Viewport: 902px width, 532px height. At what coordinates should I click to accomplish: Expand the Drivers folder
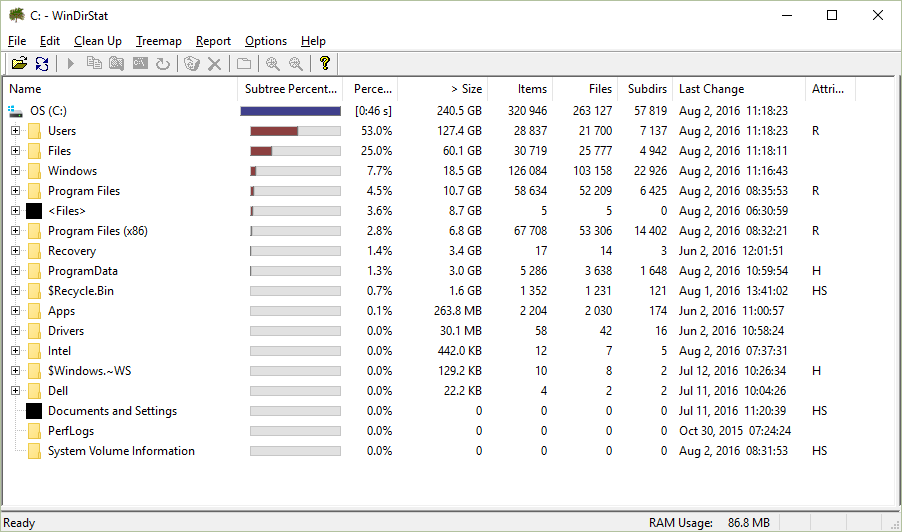pos(16,331)
